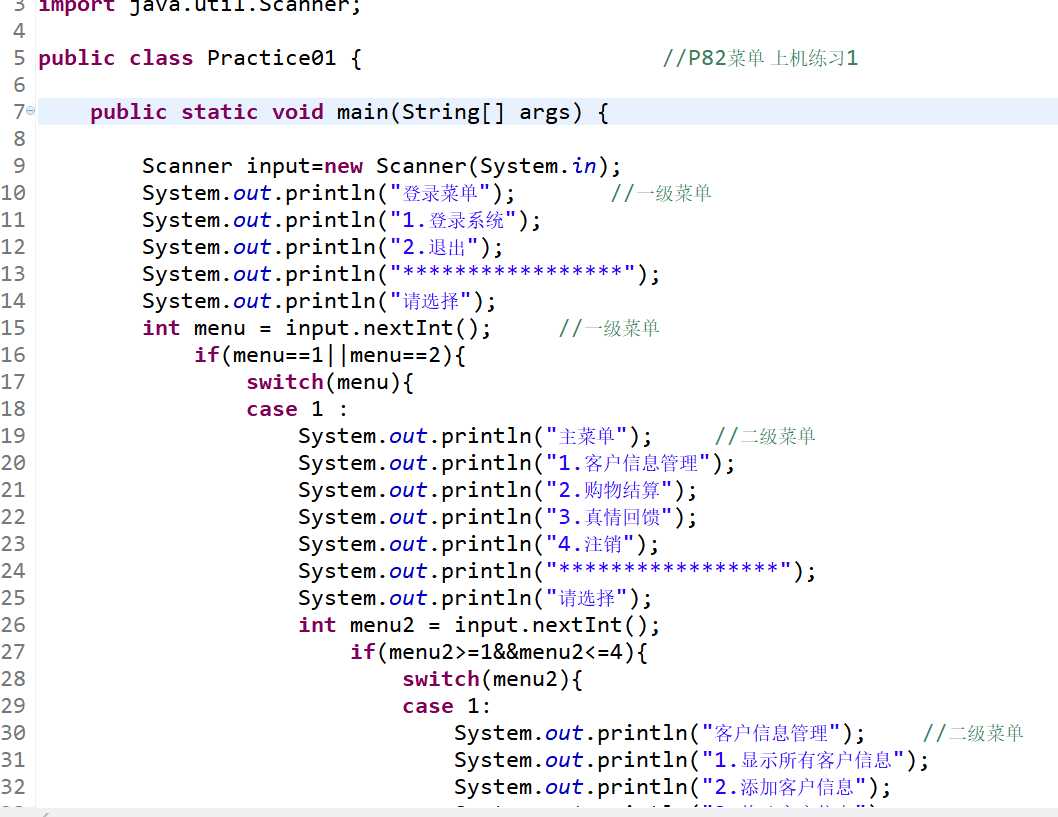Collapse the main method fold marker at line 7
The width and height of the screenshot is (1058, 817).
click(30, 110)
